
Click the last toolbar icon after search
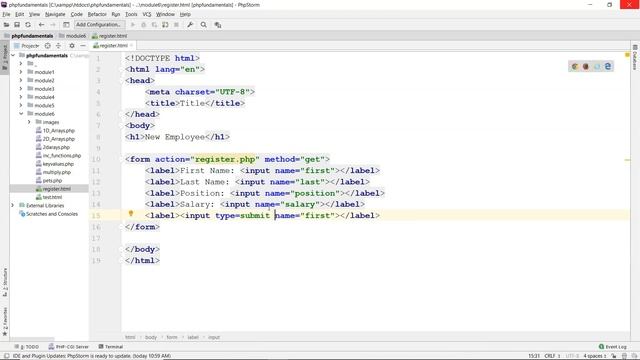218,25
